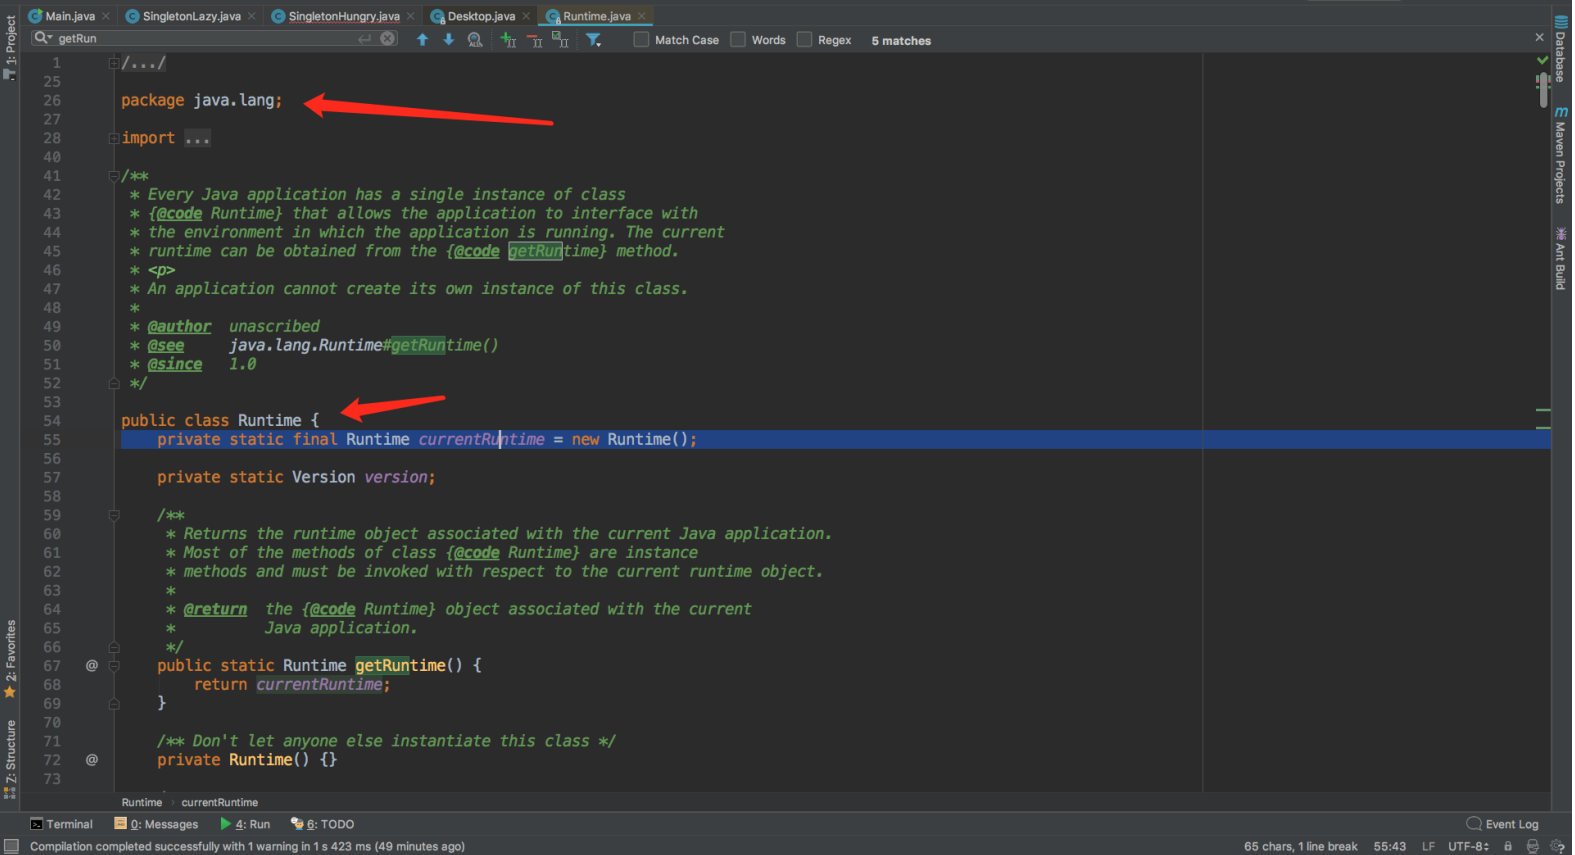The height and width of the screenshot is (855, 1575).
Task: Open the TODO tool window
Action: point(322,824)
